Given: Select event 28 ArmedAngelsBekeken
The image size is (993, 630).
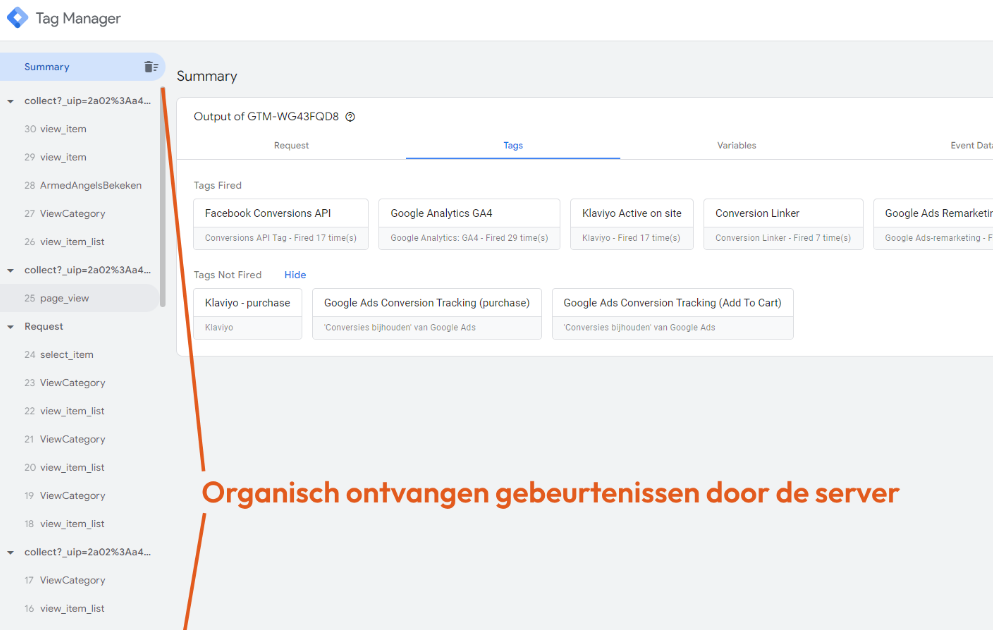Looking at the screenshot, I should tap(90, 185).
